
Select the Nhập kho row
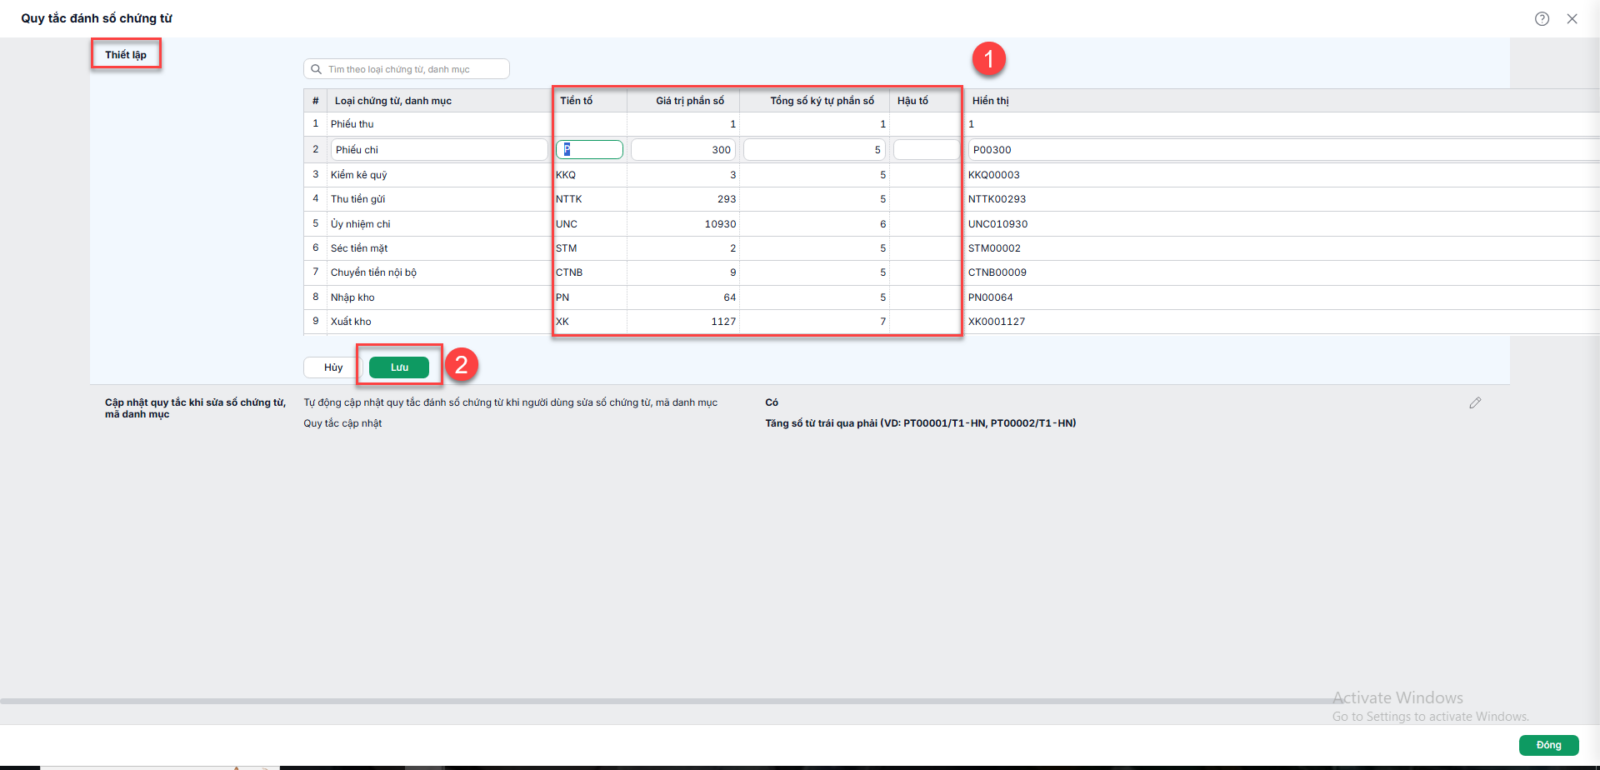coord(952,297)
